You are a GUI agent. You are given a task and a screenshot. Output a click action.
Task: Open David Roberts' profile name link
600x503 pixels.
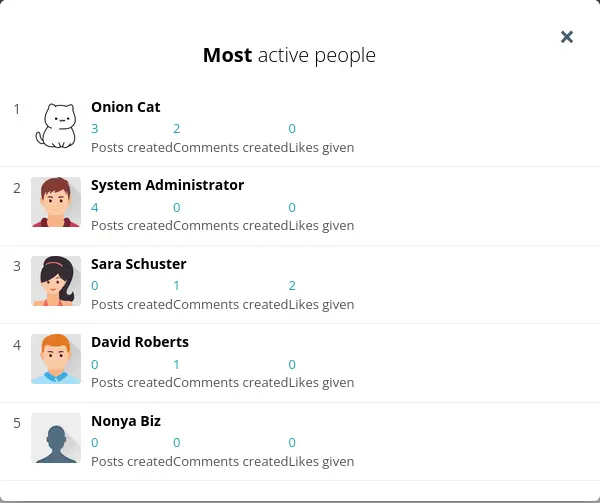pos(139,342)
